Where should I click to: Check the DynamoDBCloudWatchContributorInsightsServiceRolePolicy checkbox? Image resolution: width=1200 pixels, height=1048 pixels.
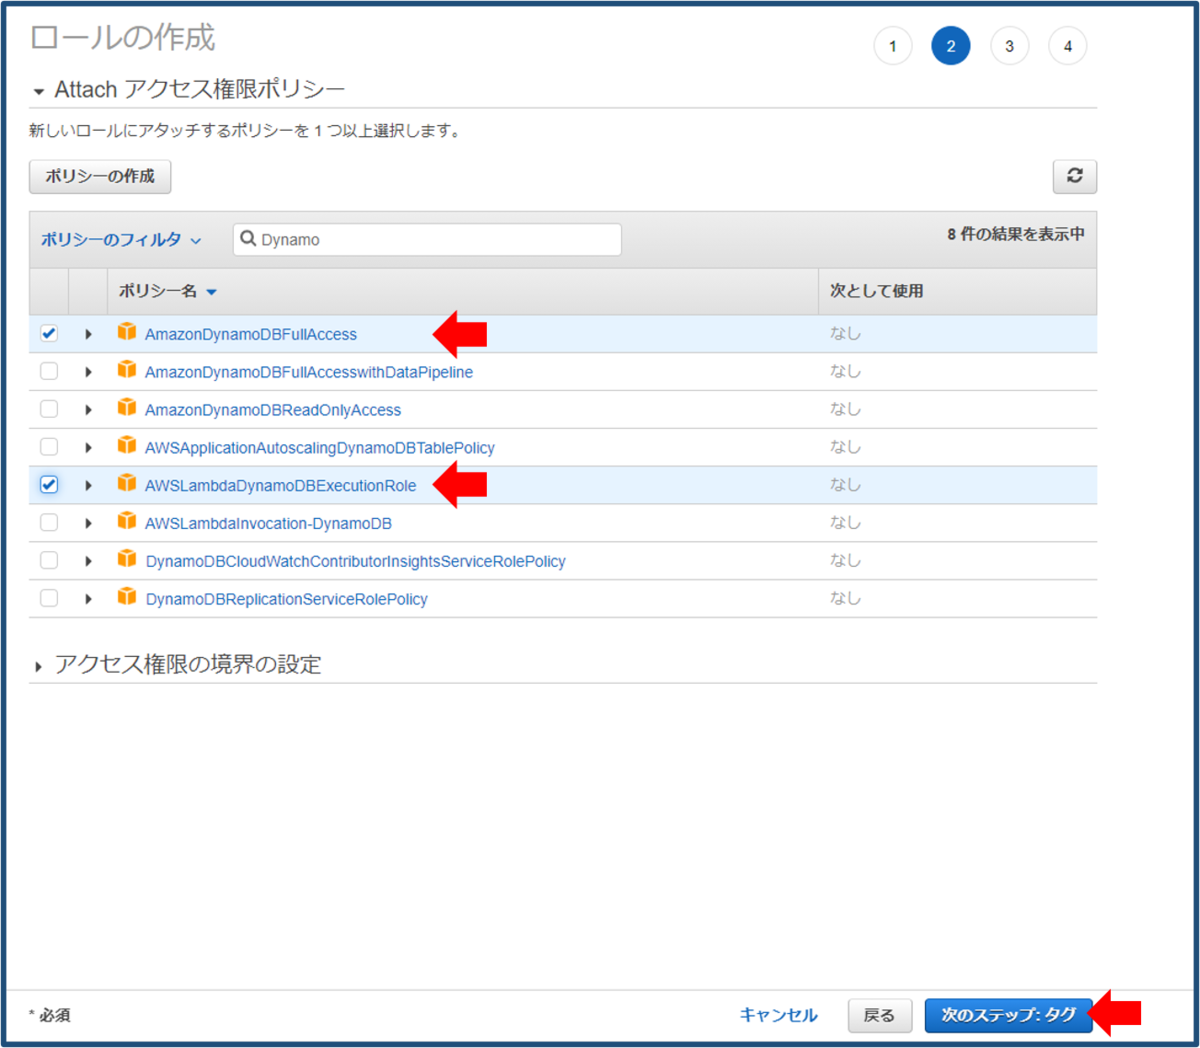[x=49, y=560]
